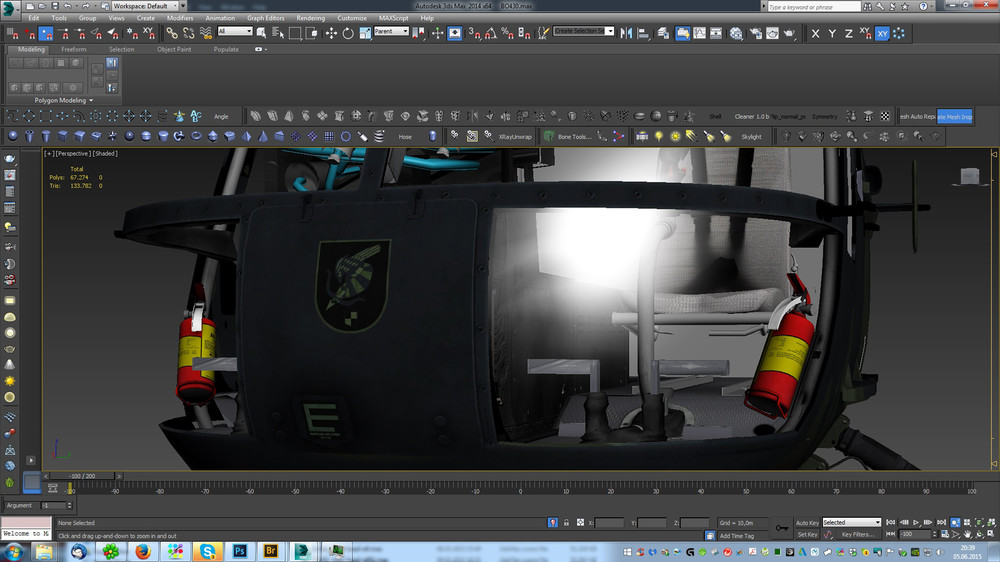Image resolution: width=1000 pixels, height=562 pixels.
Task: Click the Key Filters button
Action: point(860,535)
